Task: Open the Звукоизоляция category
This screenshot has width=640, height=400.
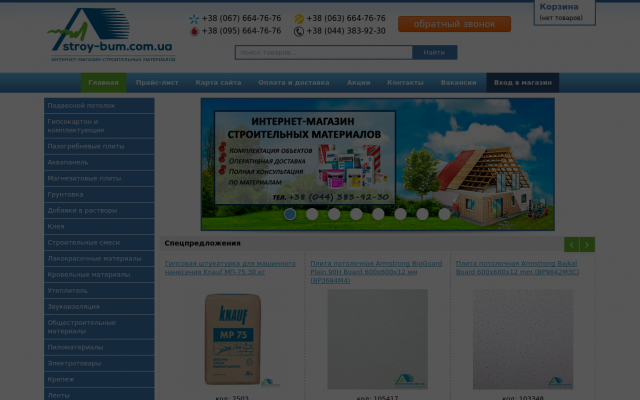Action: pos(99,307)
